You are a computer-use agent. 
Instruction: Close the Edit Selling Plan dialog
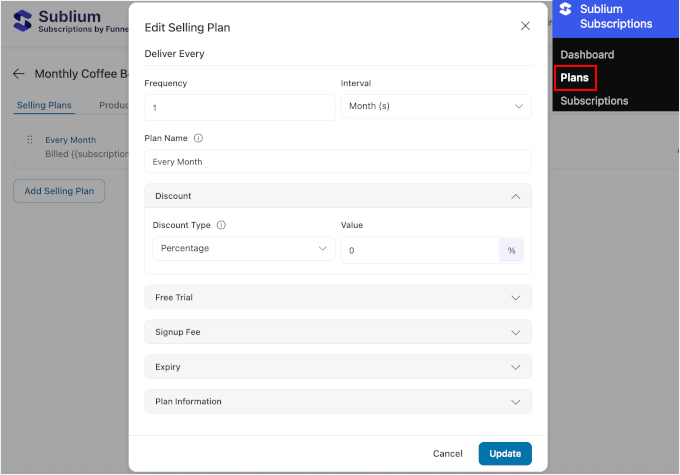tap(525, 26)
